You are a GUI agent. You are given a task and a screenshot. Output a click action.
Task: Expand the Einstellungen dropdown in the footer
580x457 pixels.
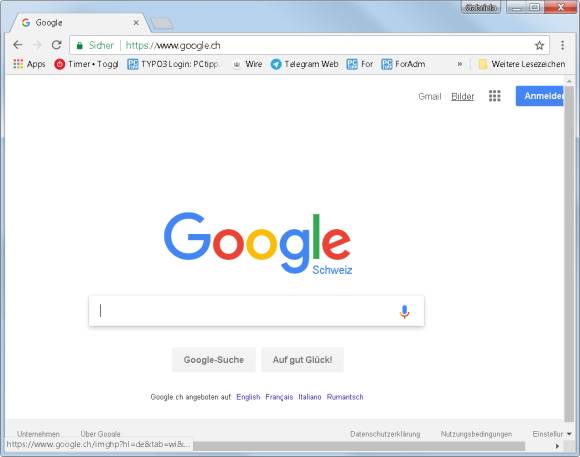(x=552, y=434)
